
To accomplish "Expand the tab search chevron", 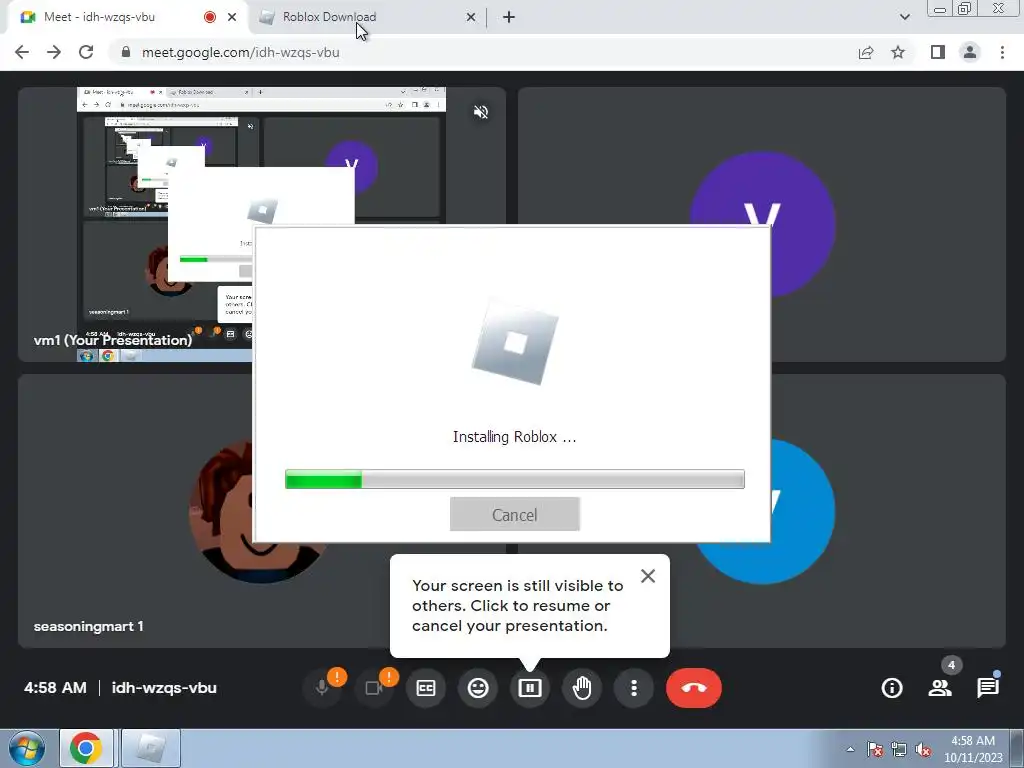I will [x=904, y=17].
